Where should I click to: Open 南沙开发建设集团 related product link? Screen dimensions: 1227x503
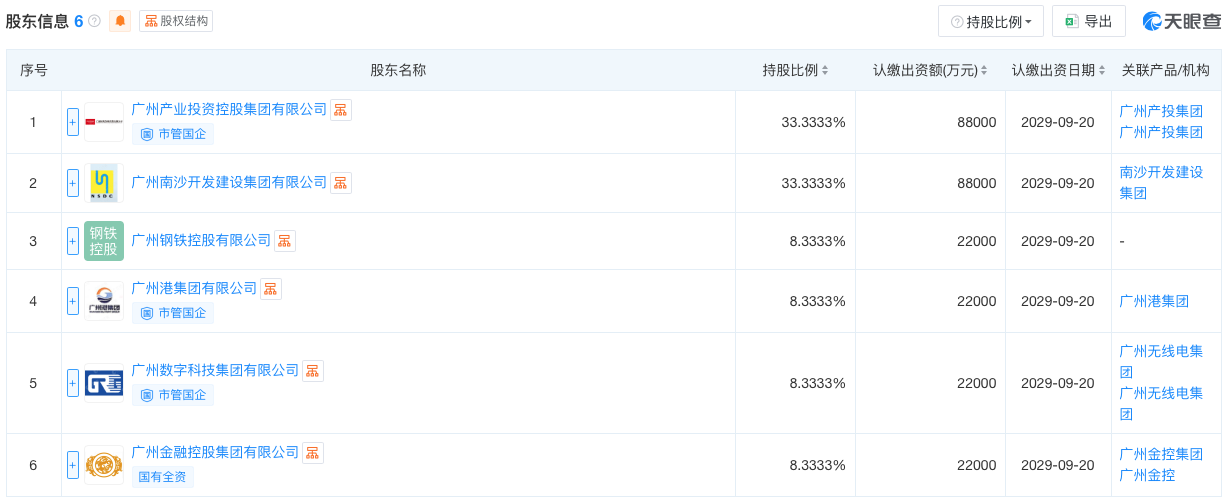click(1161, 182)
